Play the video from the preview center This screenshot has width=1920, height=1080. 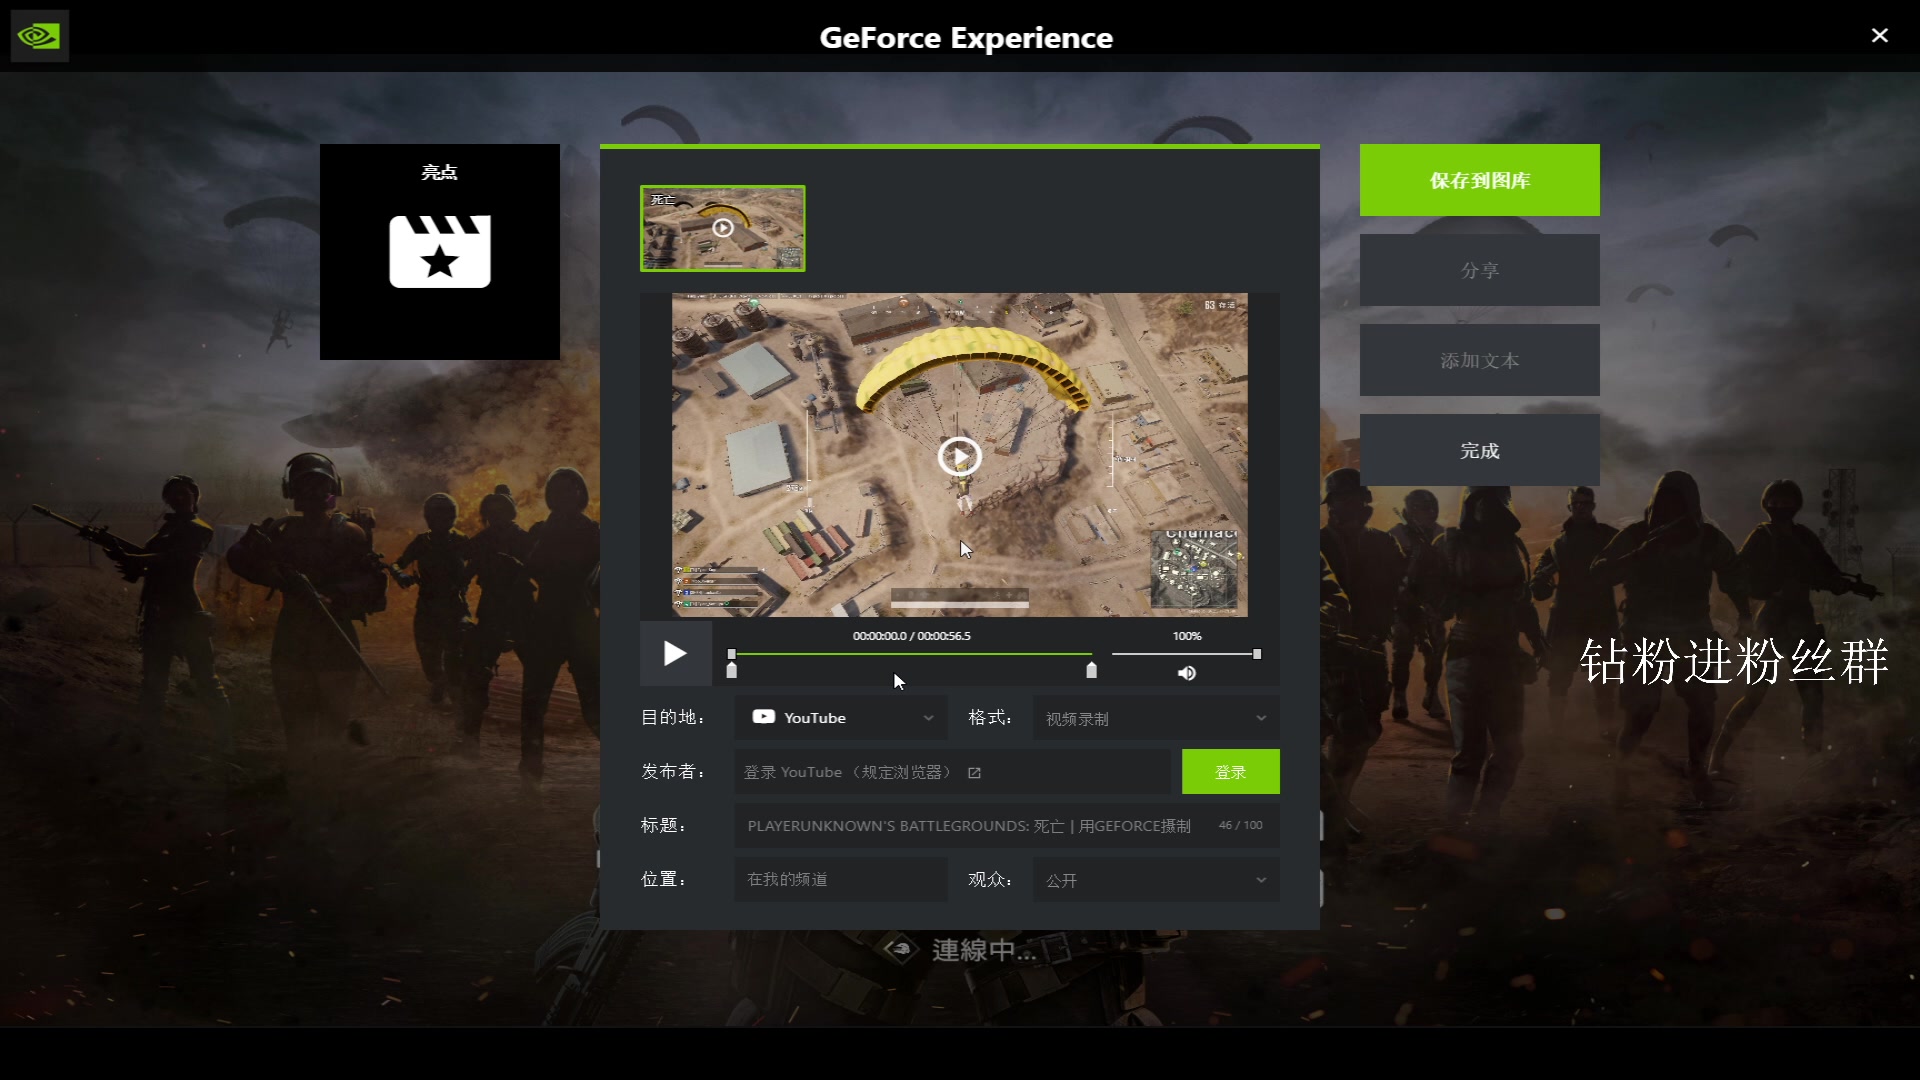(959, 456)
